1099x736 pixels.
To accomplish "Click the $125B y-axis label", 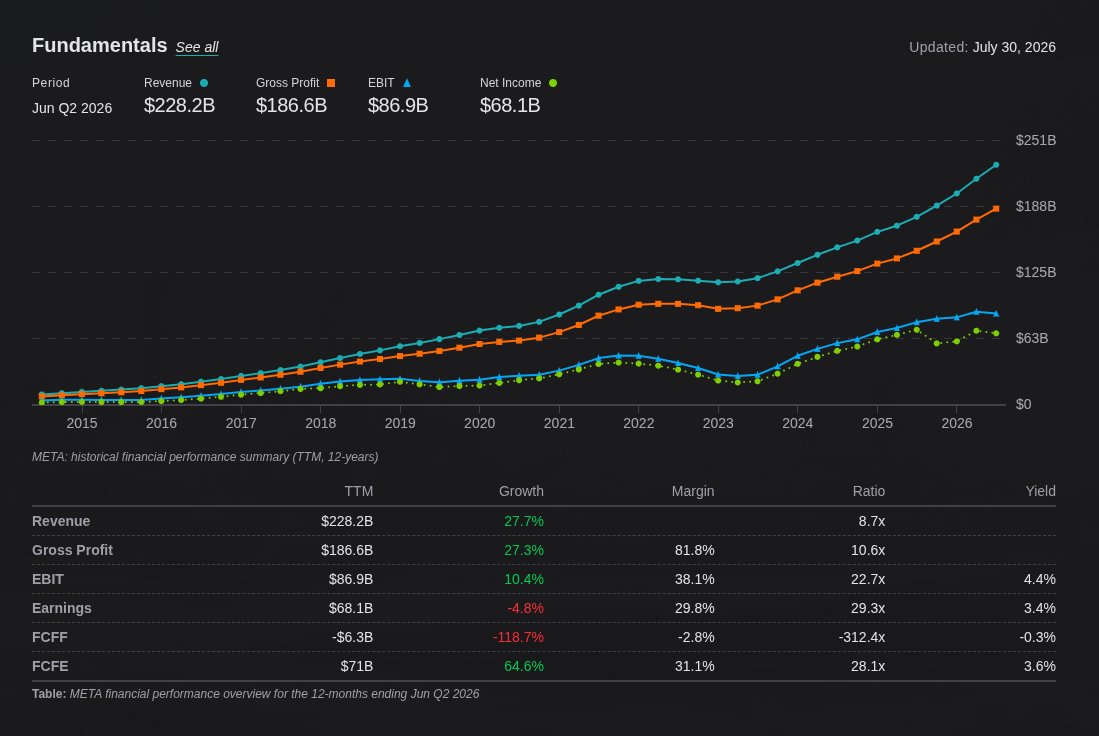I will click(1036, 272).
